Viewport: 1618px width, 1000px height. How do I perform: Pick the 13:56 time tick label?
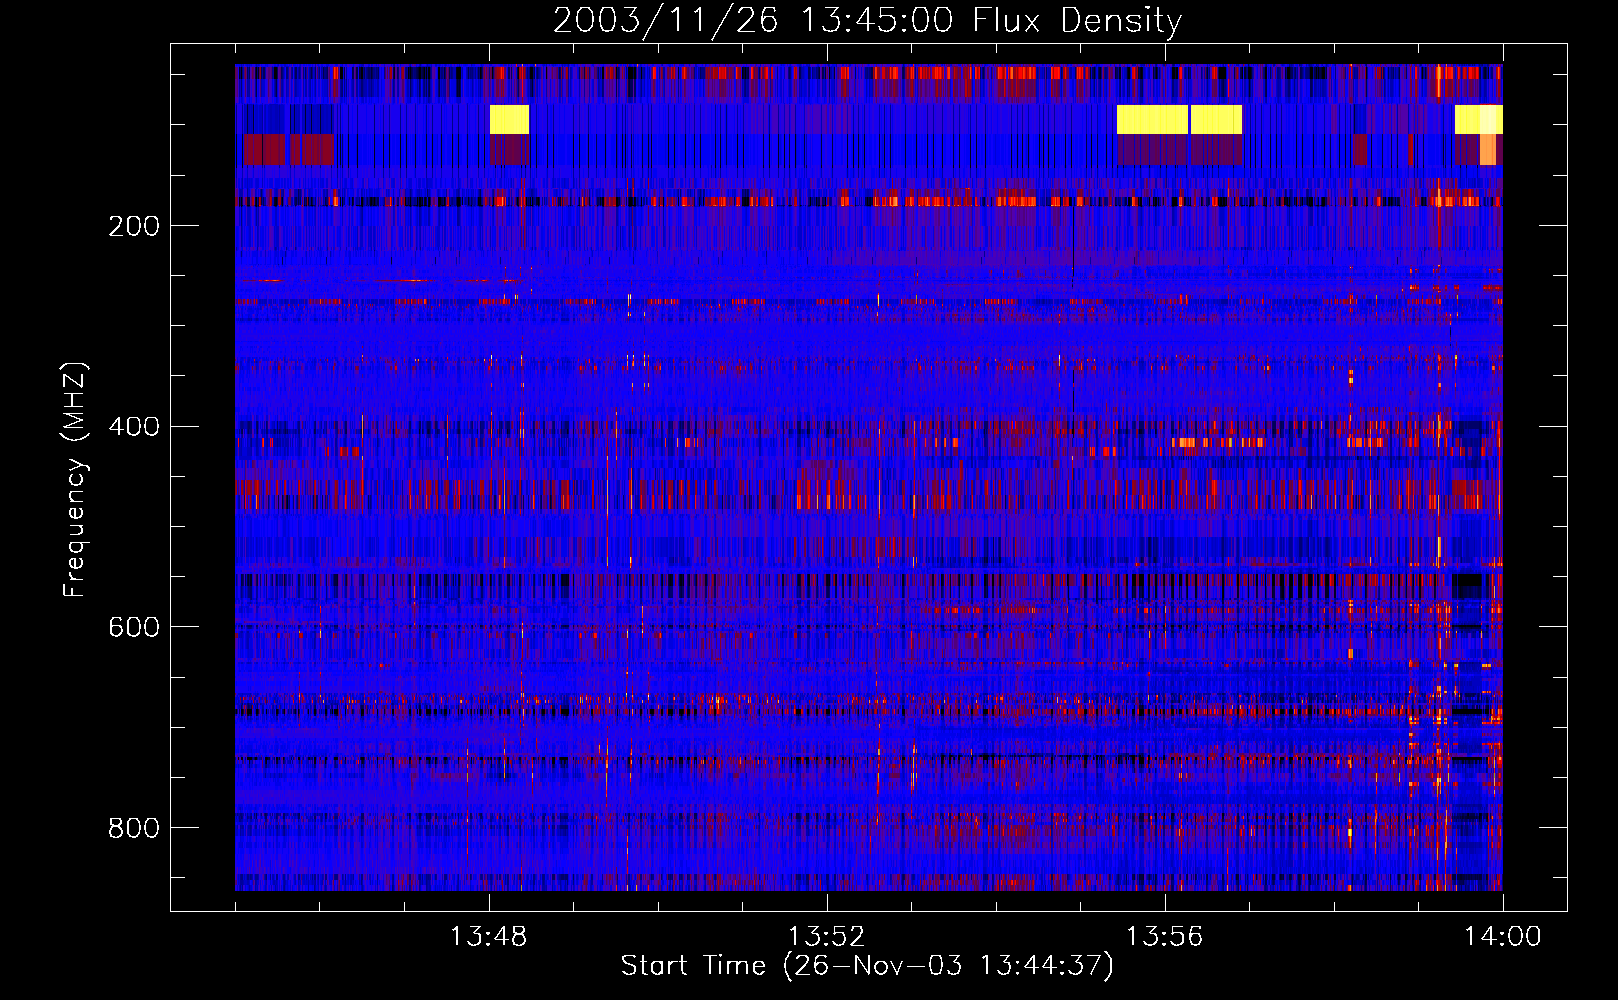(1165, 937)
